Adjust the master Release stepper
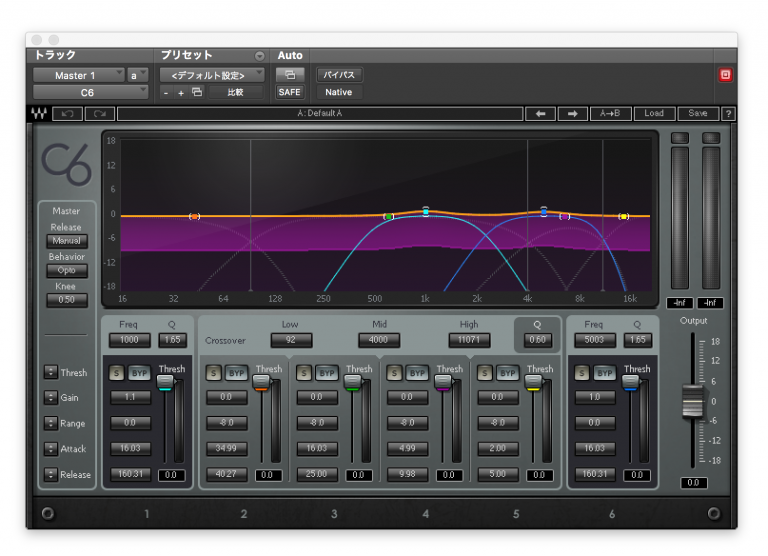 tap(51, 474)
